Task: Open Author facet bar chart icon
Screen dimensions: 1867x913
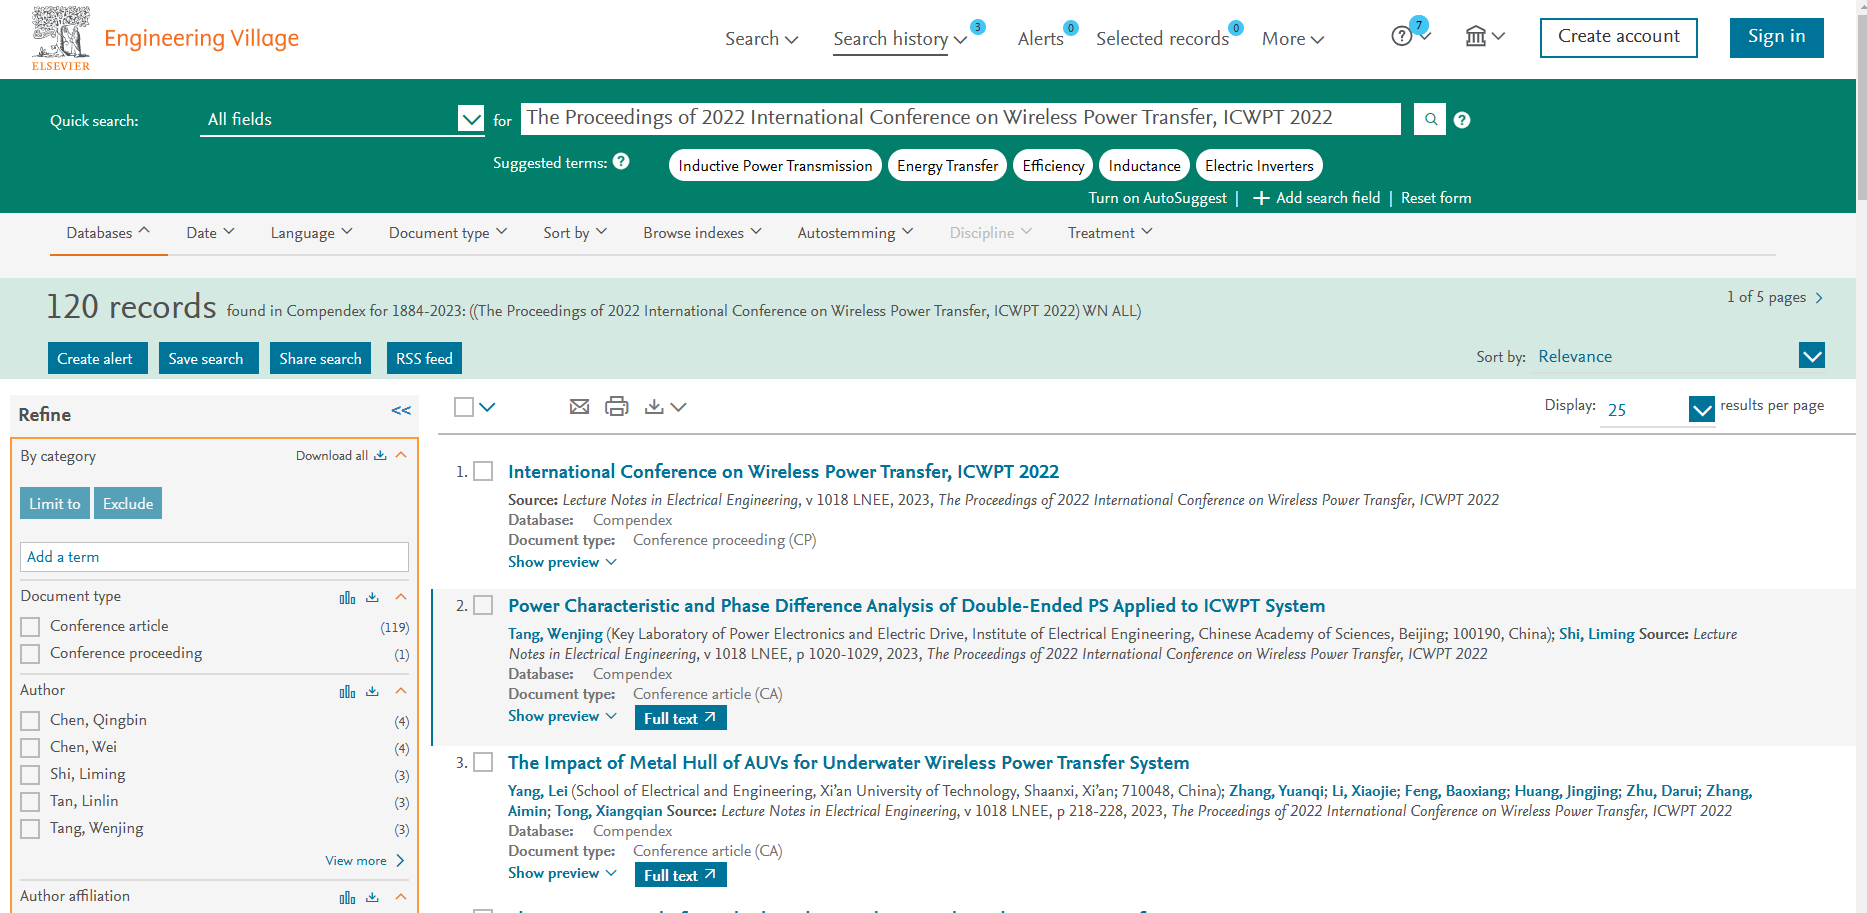Action: (347, 691)
